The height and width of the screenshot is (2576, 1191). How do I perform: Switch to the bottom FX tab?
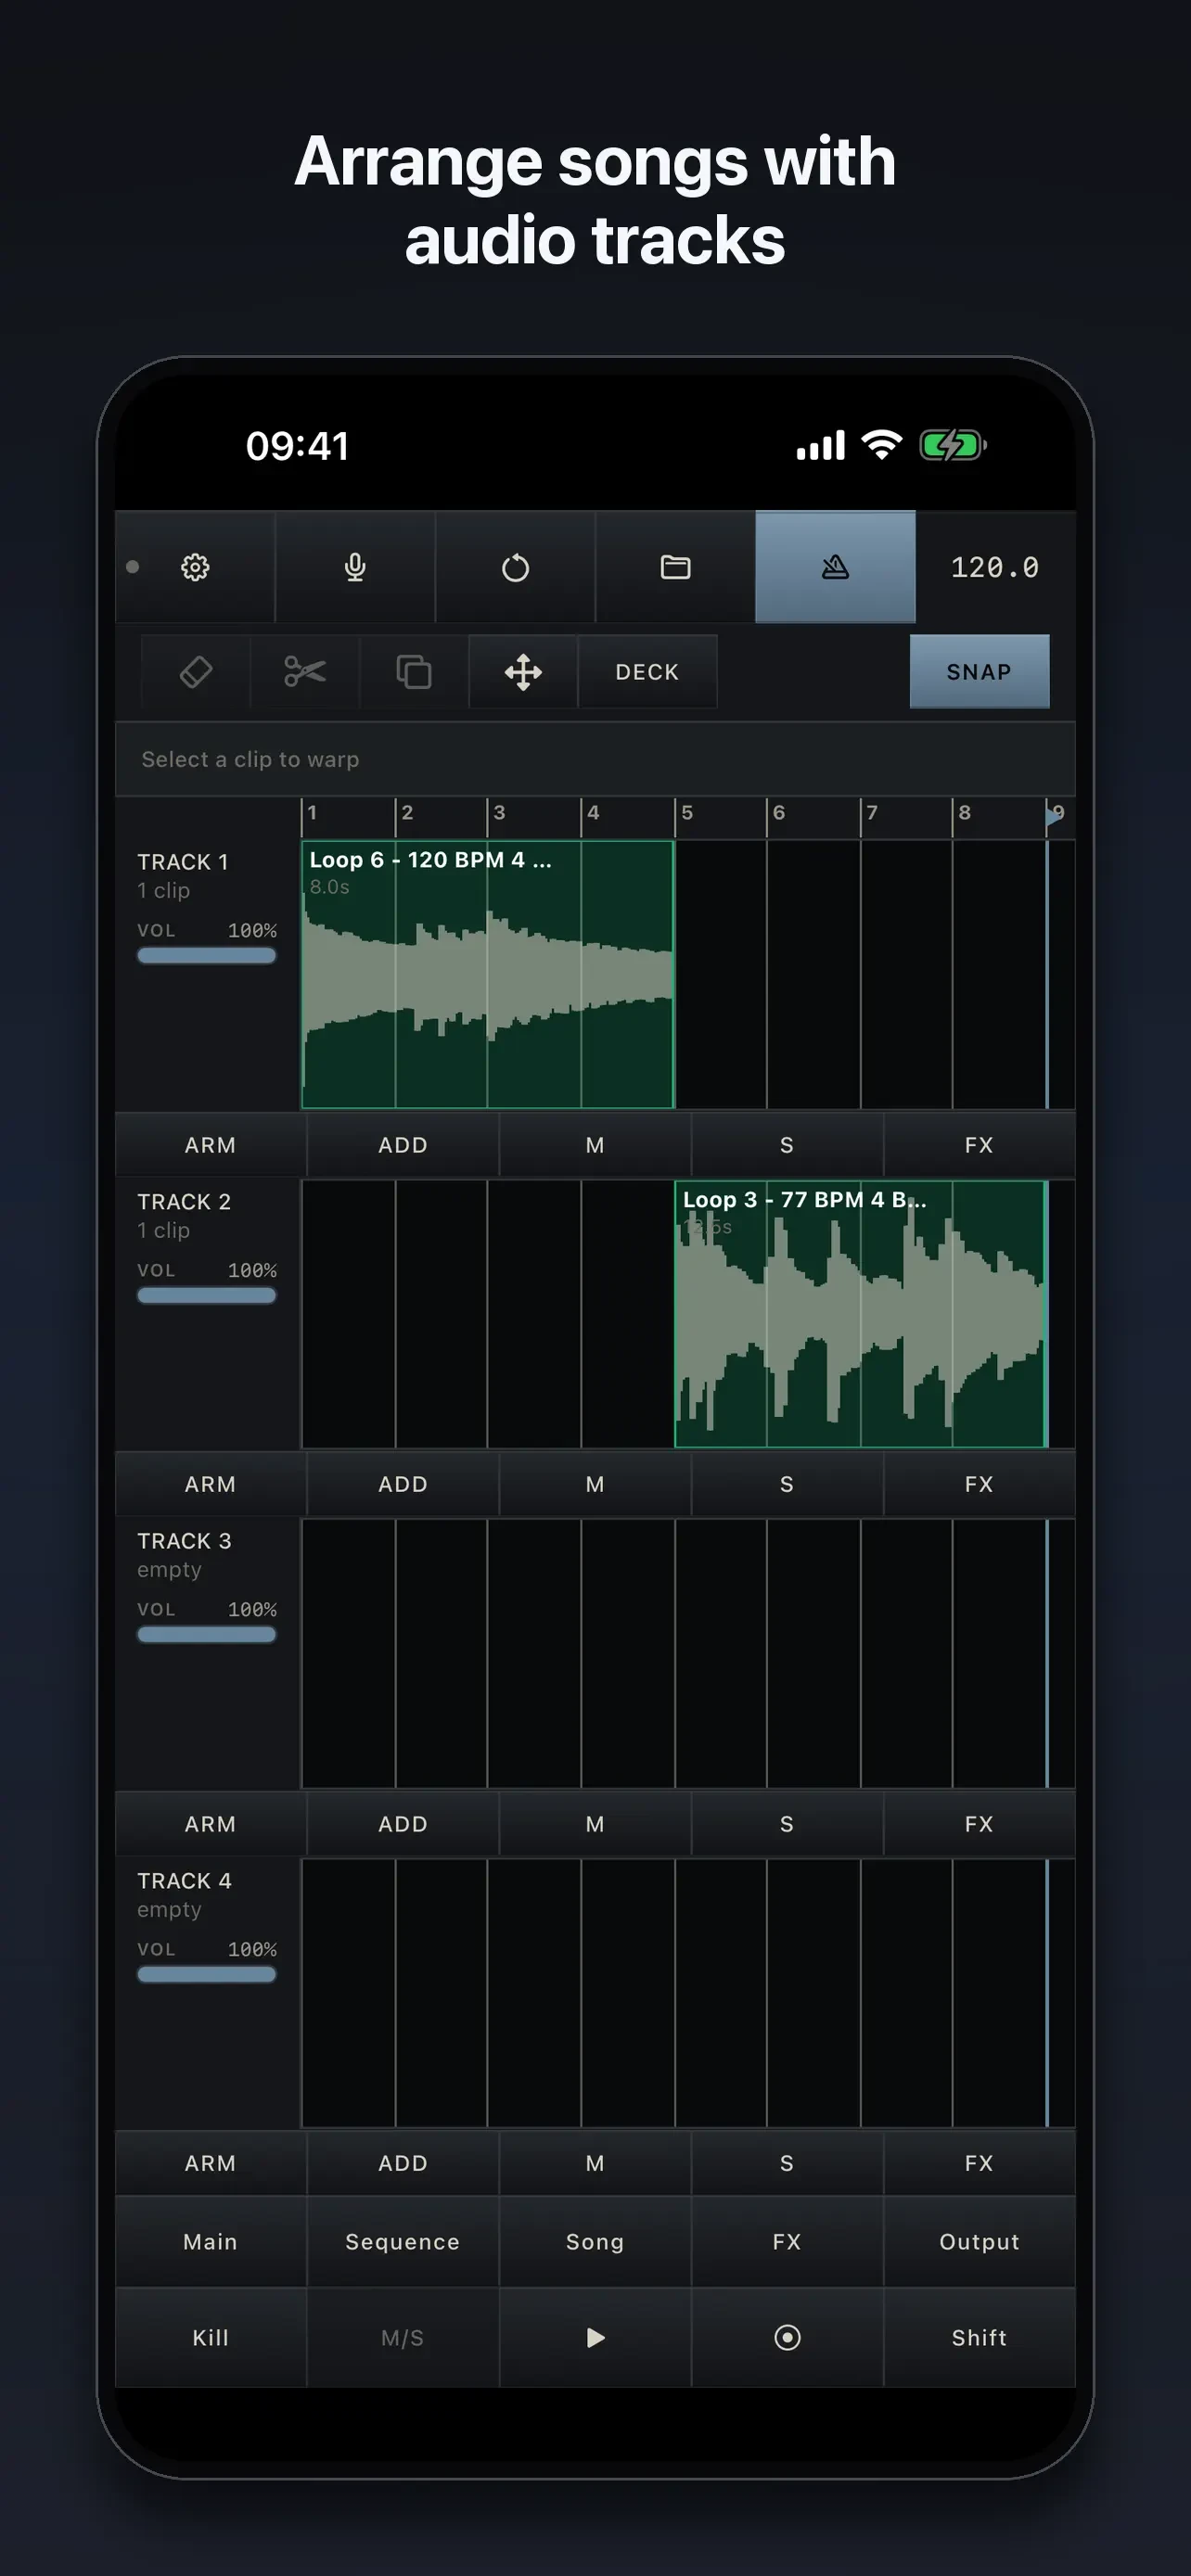(787, 2242)
